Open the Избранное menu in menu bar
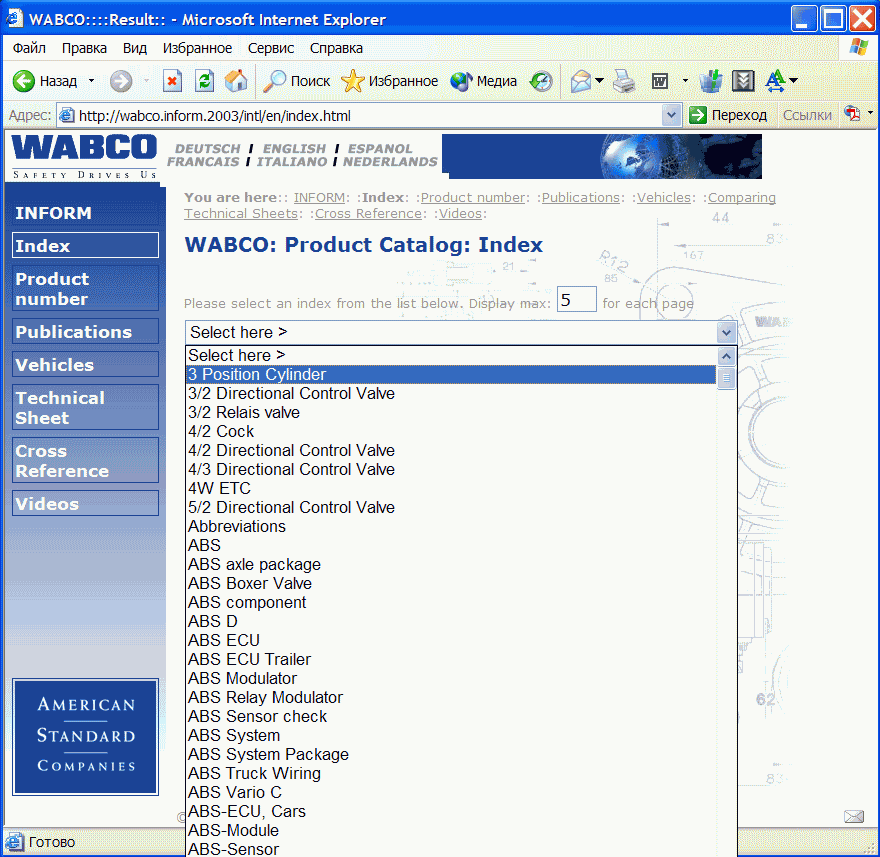 pos(197,48)
